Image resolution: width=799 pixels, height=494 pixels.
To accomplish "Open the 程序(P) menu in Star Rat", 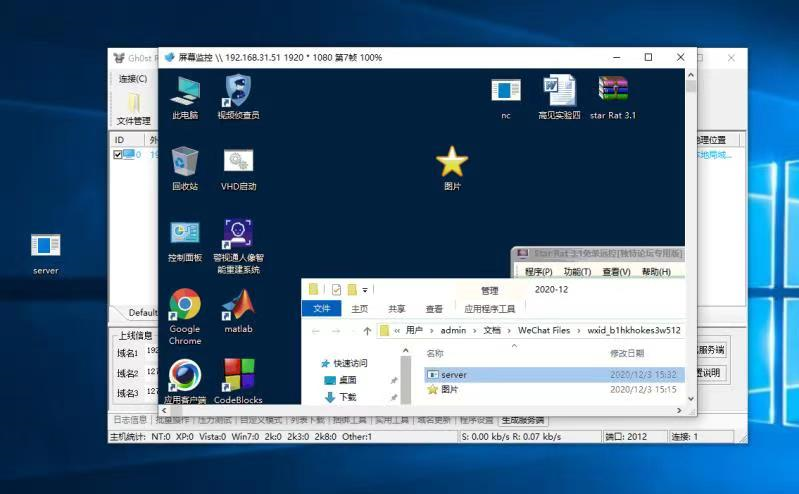I will click(539, 272).
